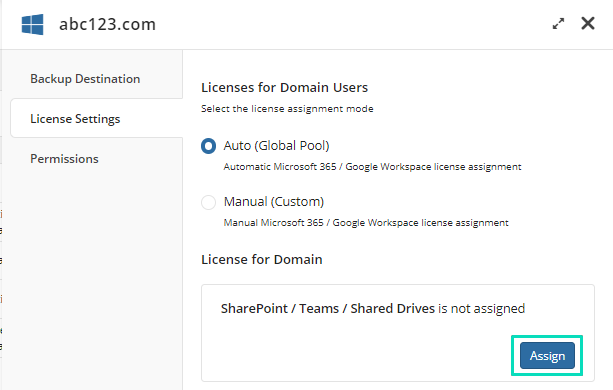Click 'Select the license assignment mode' text

point(287,109)
